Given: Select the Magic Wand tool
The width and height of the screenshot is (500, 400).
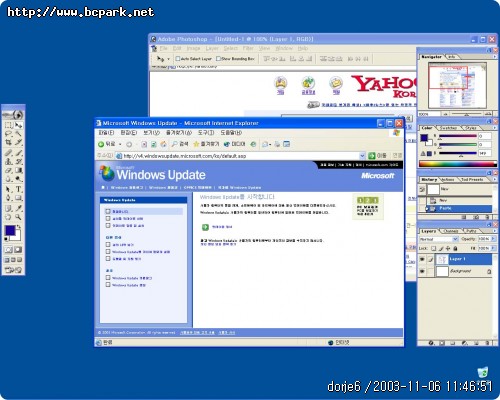Looking at the screenshot, I should tap(19, 134).
